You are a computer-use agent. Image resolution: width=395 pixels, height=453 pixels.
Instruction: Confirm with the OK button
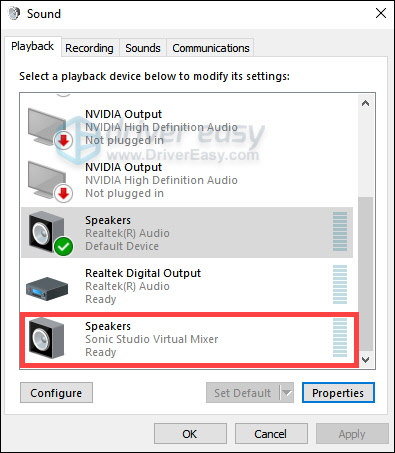click(x=190, y=434)
